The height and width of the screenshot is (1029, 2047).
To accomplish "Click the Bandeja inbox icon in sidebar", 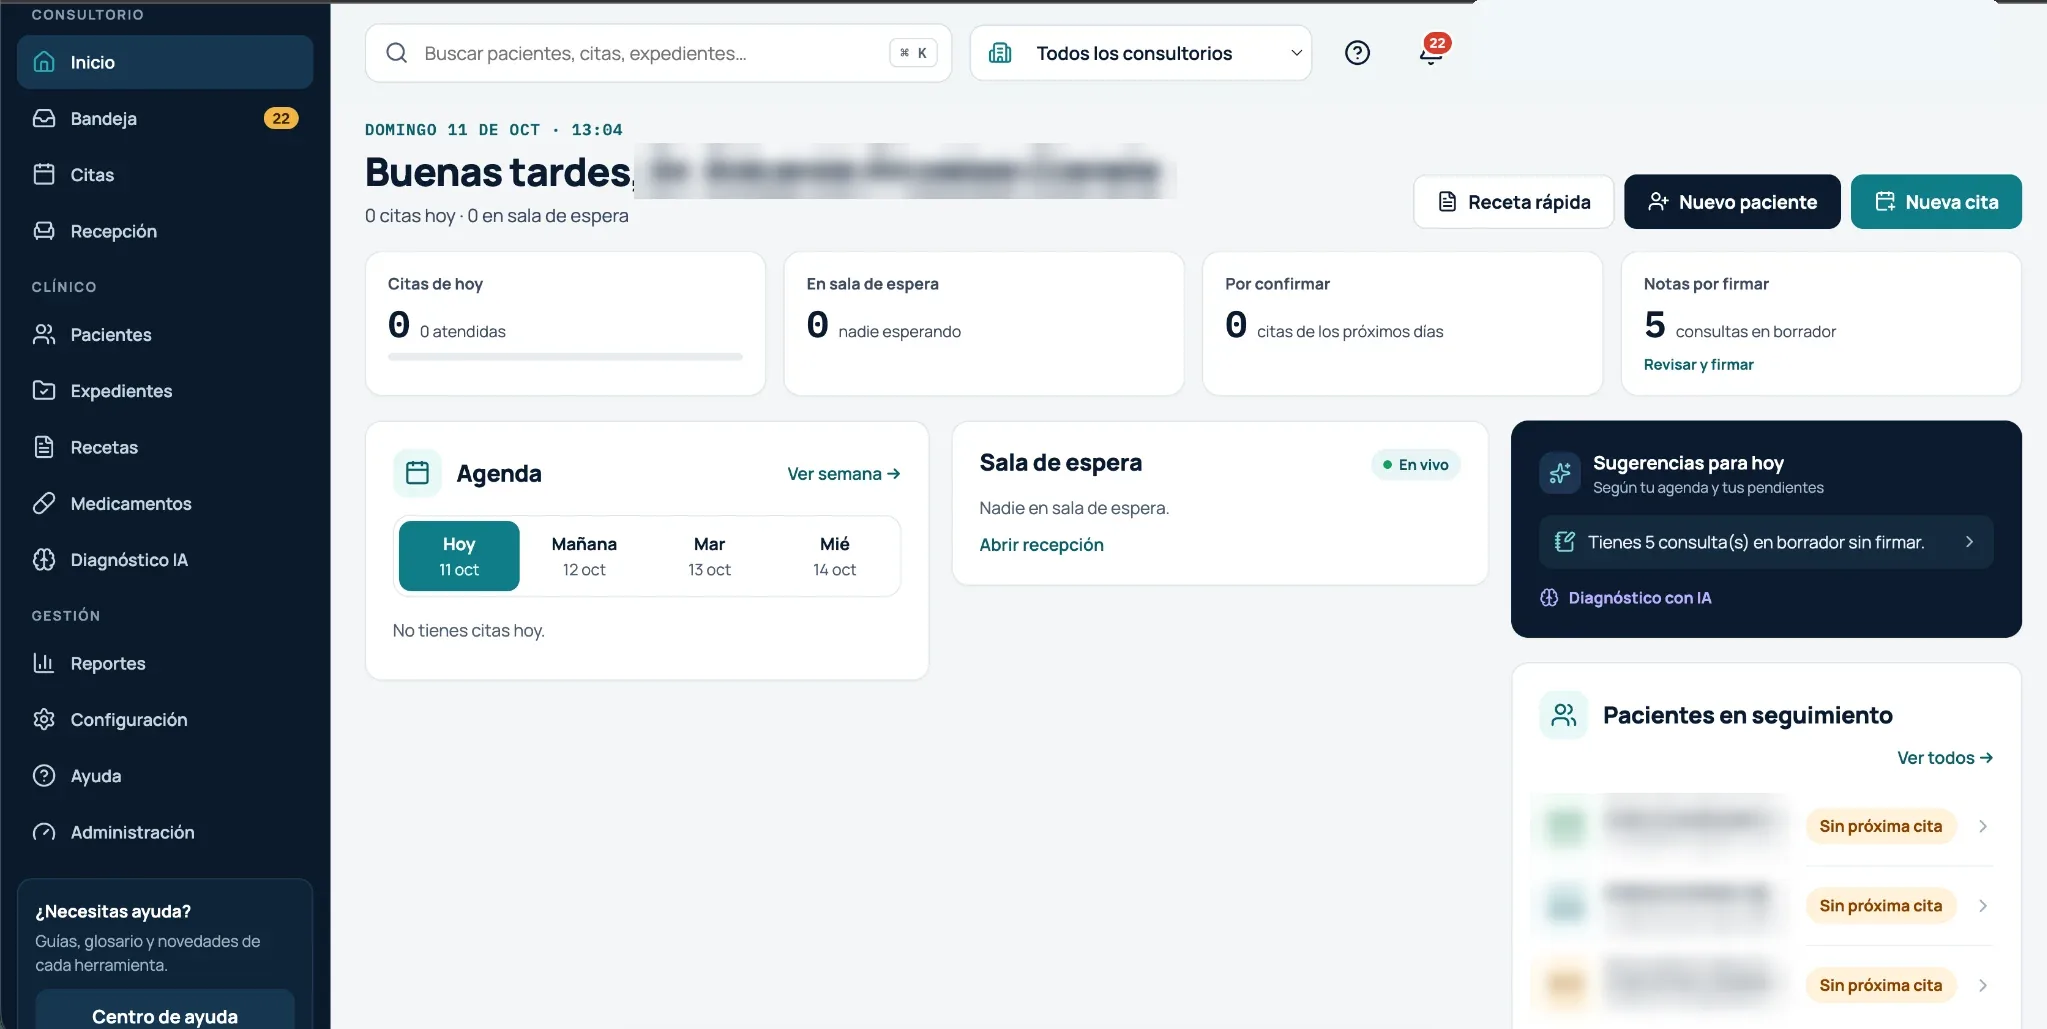I will [44, 118].
